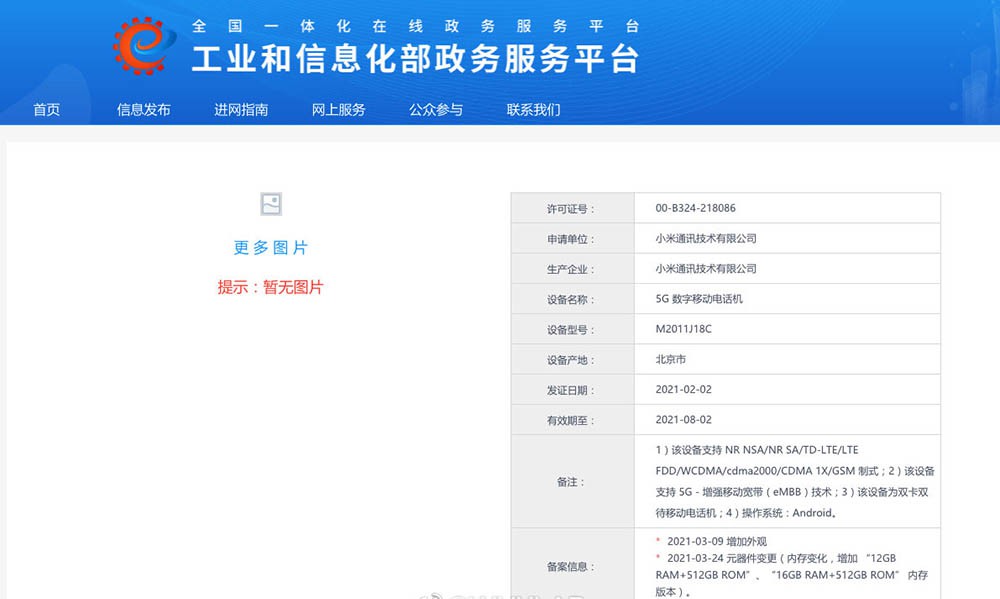Click the site title 工业和信息化部政务服务平台
This screenshot has width=1000, height=599.
415,59
